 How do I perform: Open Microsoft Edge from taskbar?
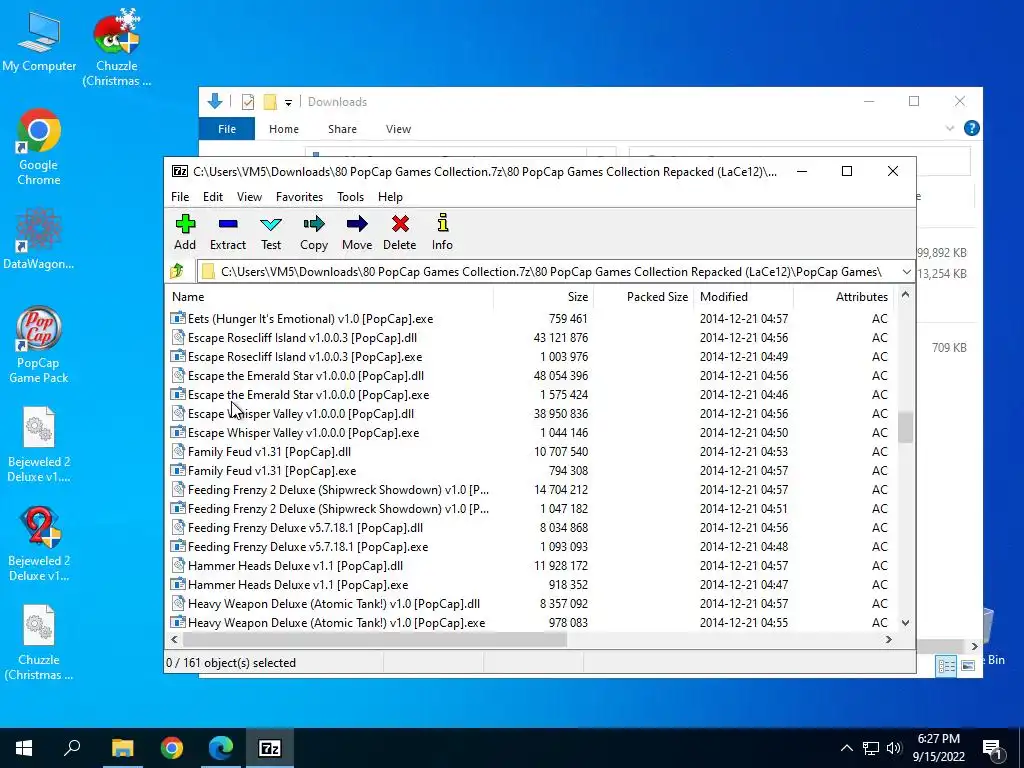tap(221, 748)
